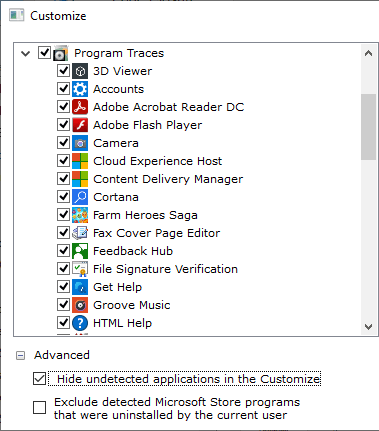Click the Feedback Hub icon
The image size is (379, 431).
(x=80, y=251)
